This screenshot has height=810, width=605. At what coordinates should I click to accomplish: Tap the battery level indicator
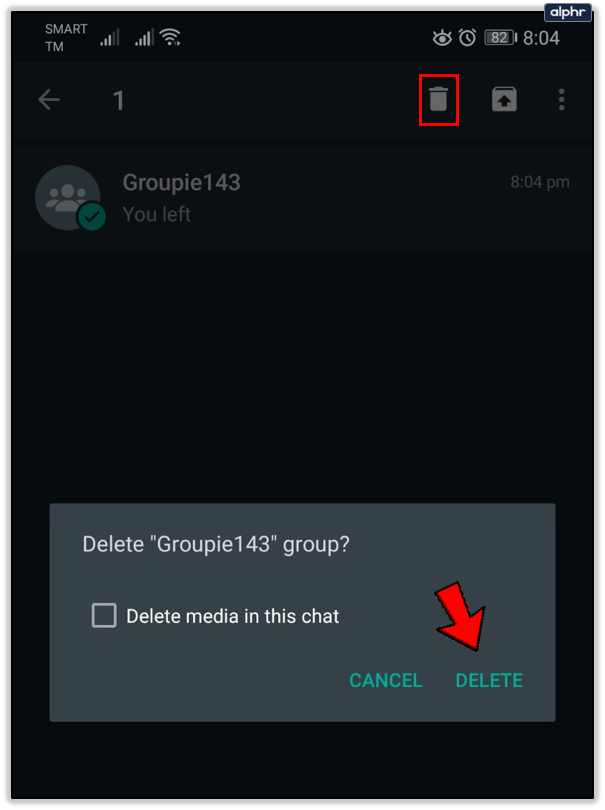click(501, 38)
